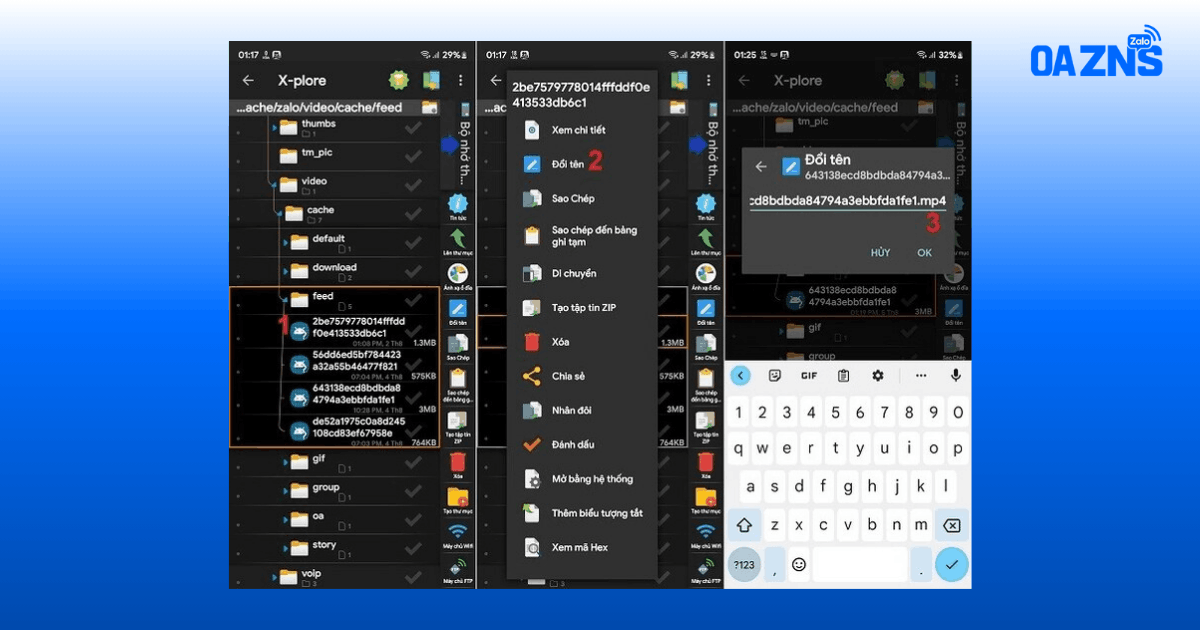The image size is (1200, 630).
Task: Tap the Tin tức info icon in left screenshot sidebar
Action: [458, 203]
